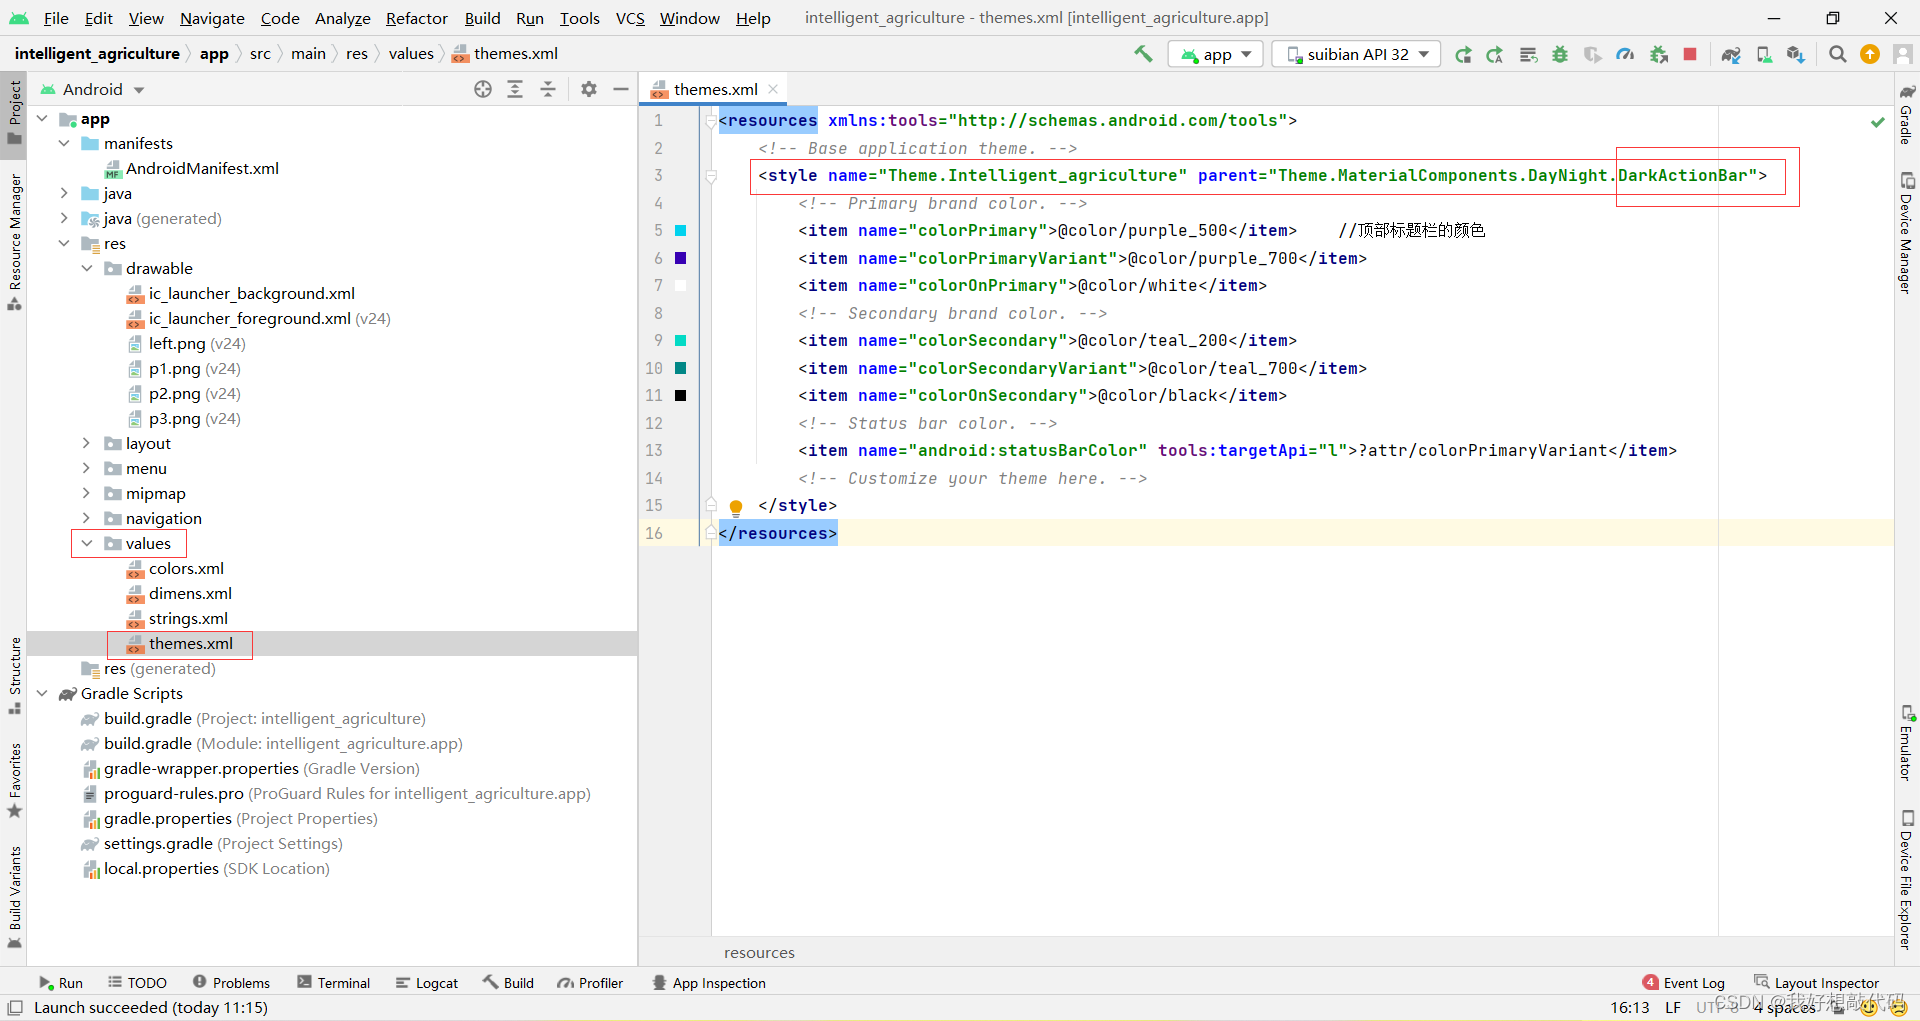Image resolution: width=1920 pixels, height=1021 pixels.
Task: Open the Terminal tool window
Action: [334, 983]
